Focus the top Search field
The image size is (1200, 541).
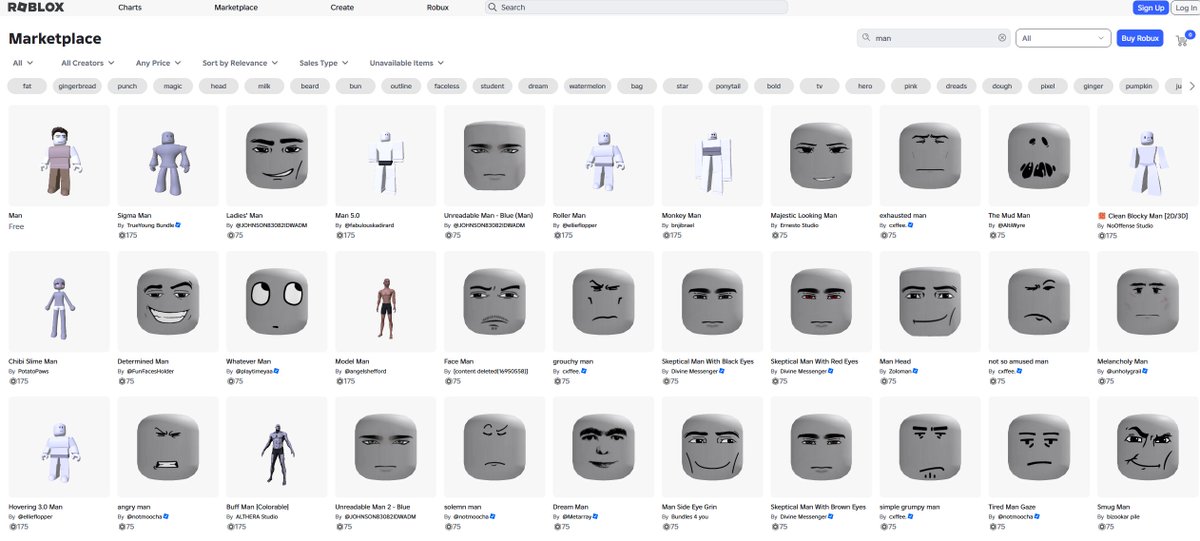click(636, 7)
